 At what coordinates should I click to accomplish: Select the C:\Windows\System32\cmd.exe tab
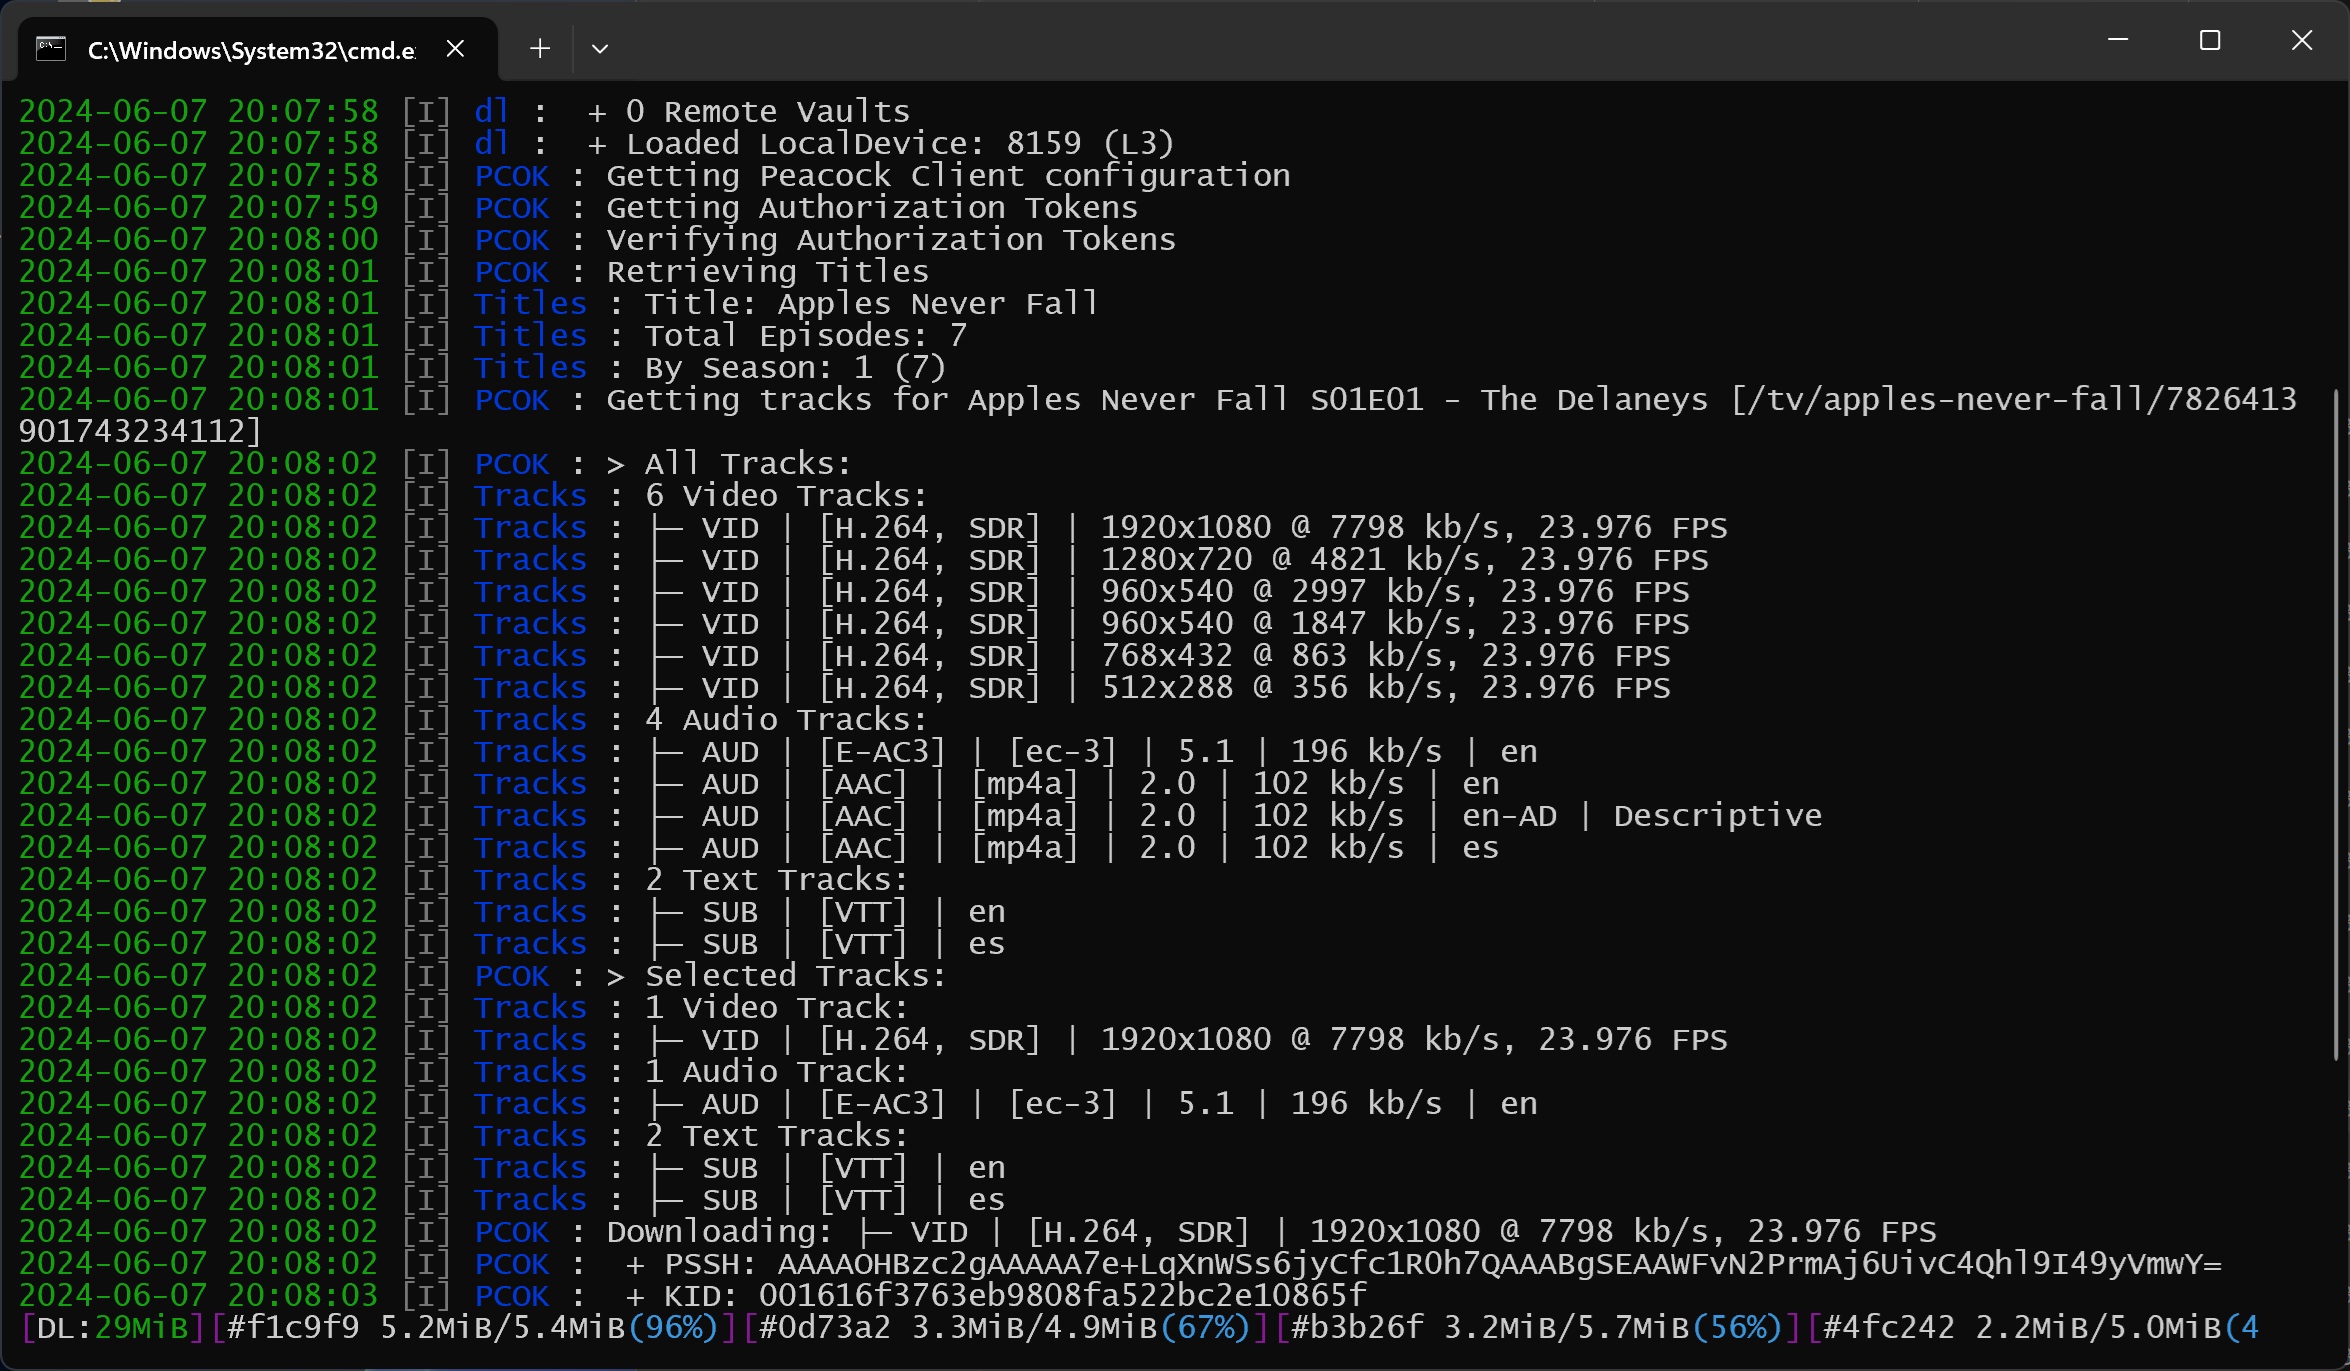coord(250,50)
